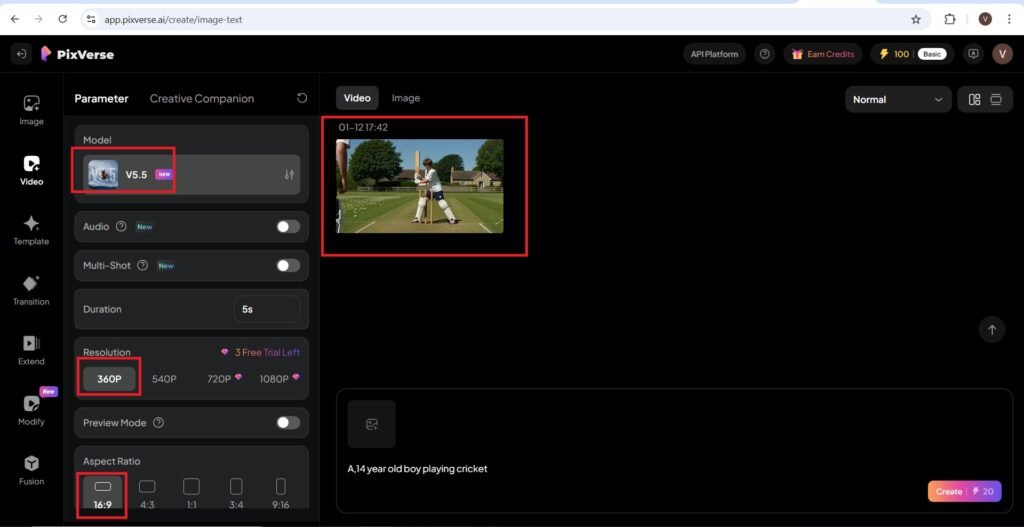This screenshot has width=1024, height=527.
Task: Open user avatar menu in header
Action: (x=1002, y=54)
